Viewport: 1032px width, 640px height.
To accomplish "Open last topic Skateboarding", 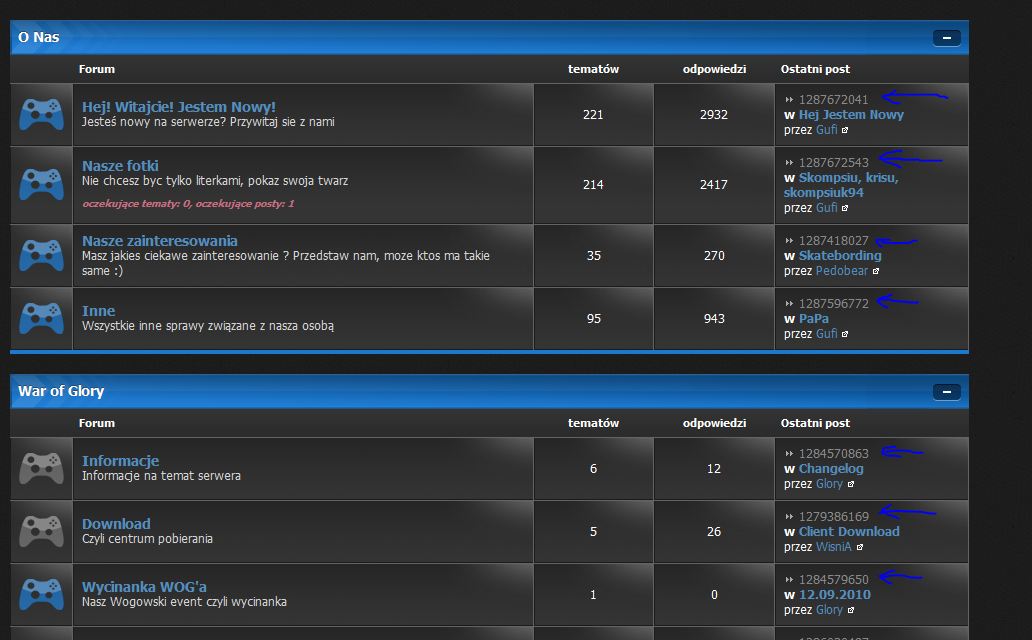I will [x=840, y=255].
